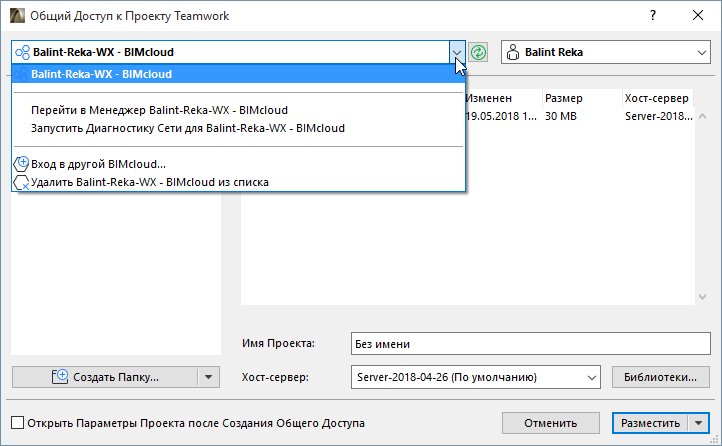This screenshot has height=446, width=722.
Task: Click the green refresh server icon
Action: click(x=478, y=52)
